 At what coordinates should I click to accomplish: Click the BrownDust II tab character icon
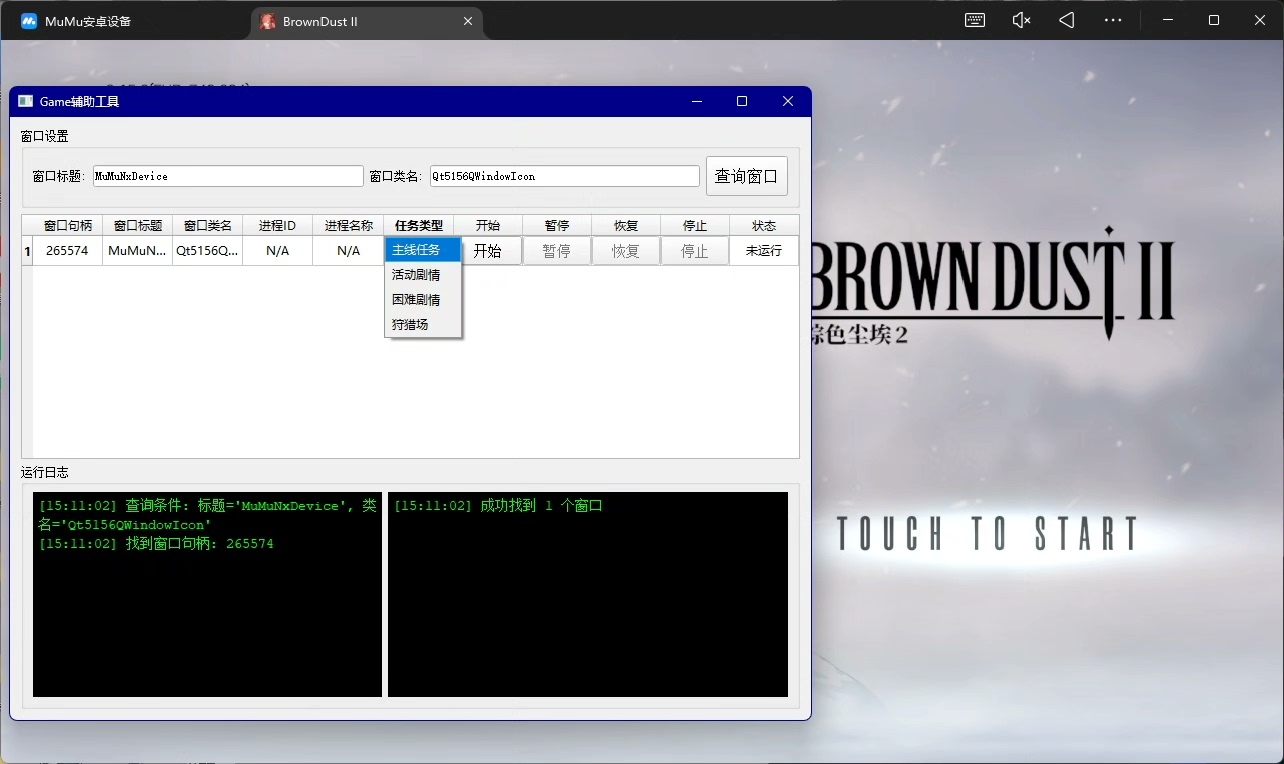(268, 21)
